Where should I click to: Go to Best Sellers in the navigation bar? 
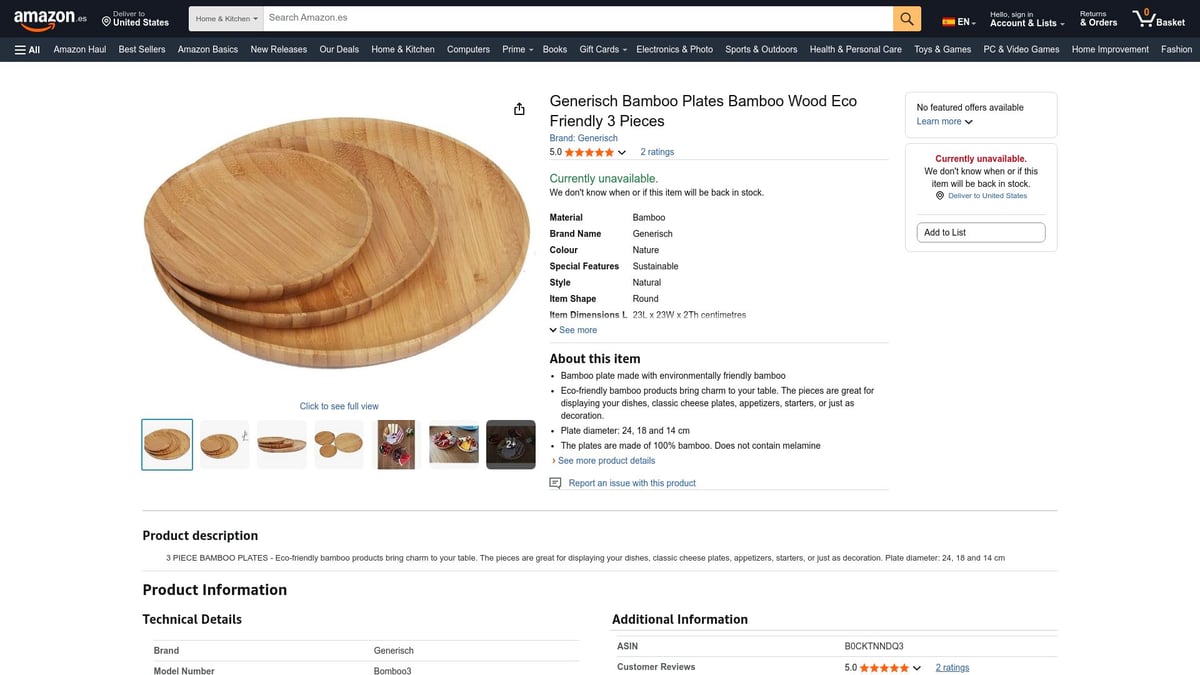[x=142, y=49]
